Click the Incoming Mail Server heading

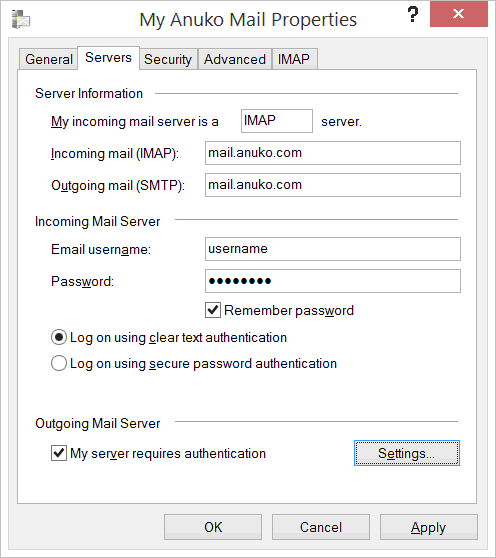[97, 221]
